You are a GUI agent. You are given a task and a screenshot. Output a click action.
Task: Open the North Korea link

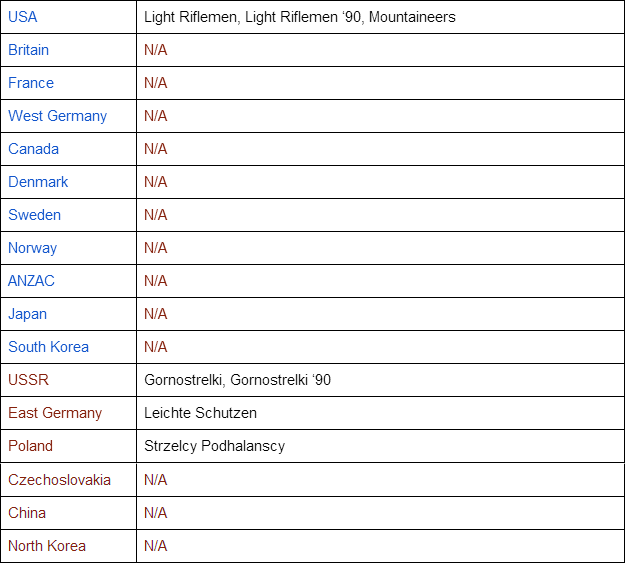click(x=47, y=546)
